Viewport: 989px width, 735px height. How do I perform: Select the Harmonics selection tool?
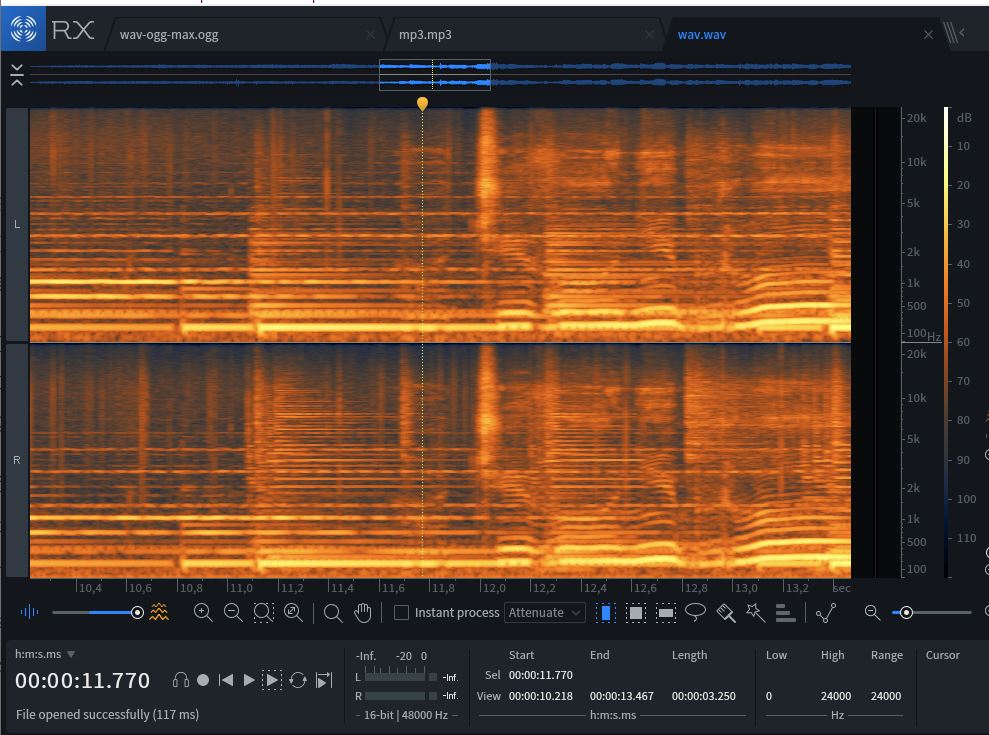(x=786, y=613)
